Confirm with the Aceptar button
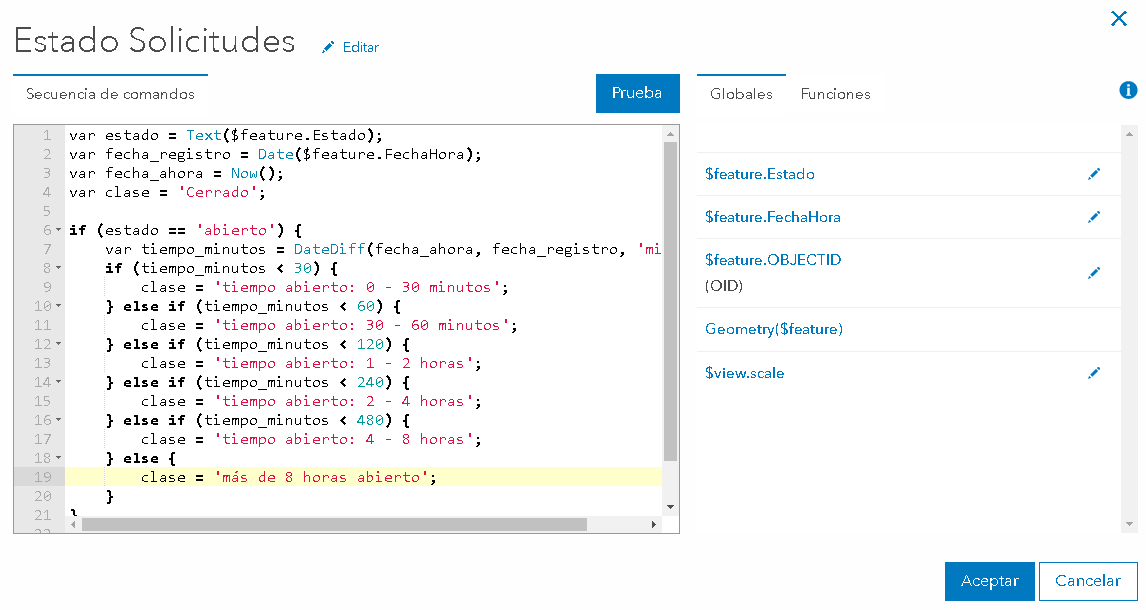 [x=990, y=581]
